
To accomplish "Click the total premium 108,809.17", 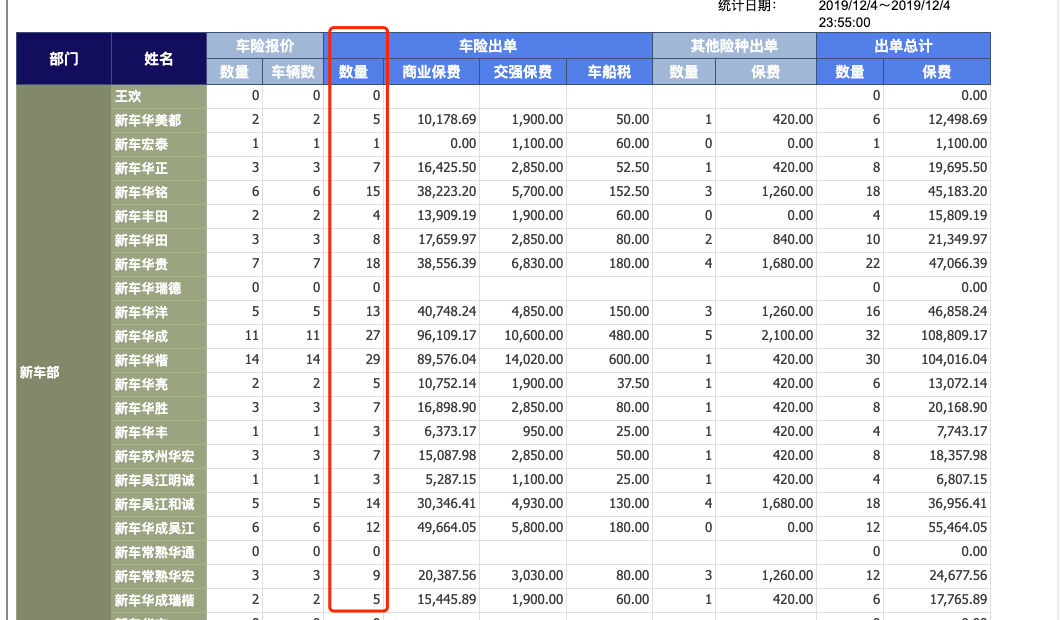I will (x=954, y=335).
